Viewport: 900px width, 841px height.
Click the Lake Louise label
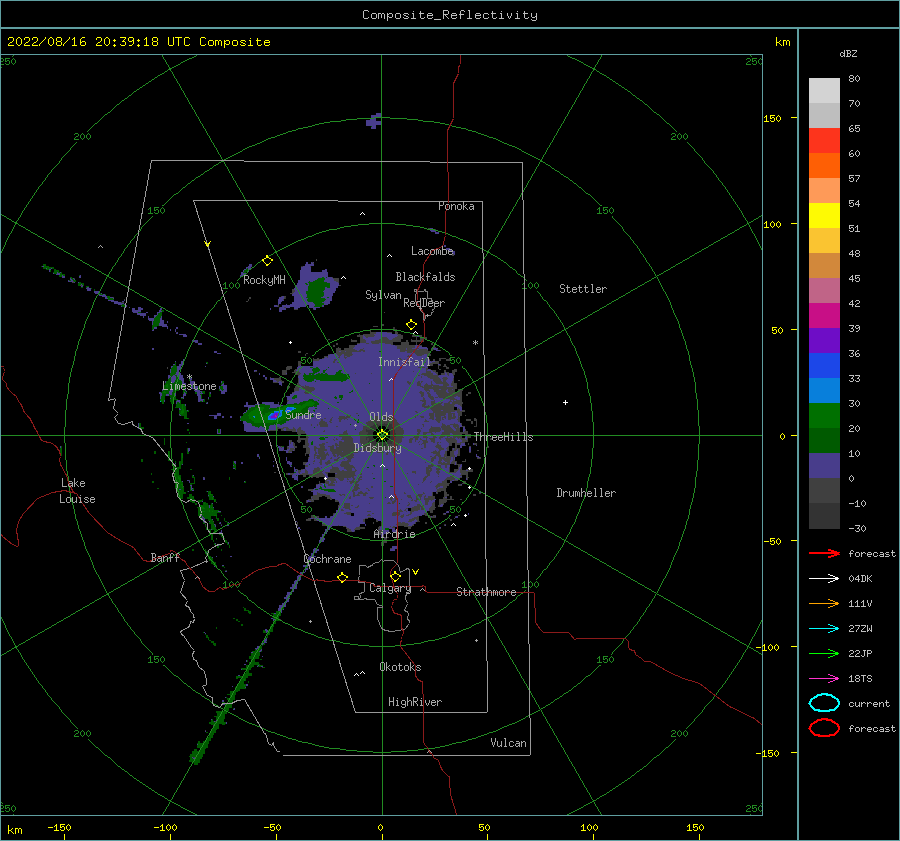tap(77, 491)
